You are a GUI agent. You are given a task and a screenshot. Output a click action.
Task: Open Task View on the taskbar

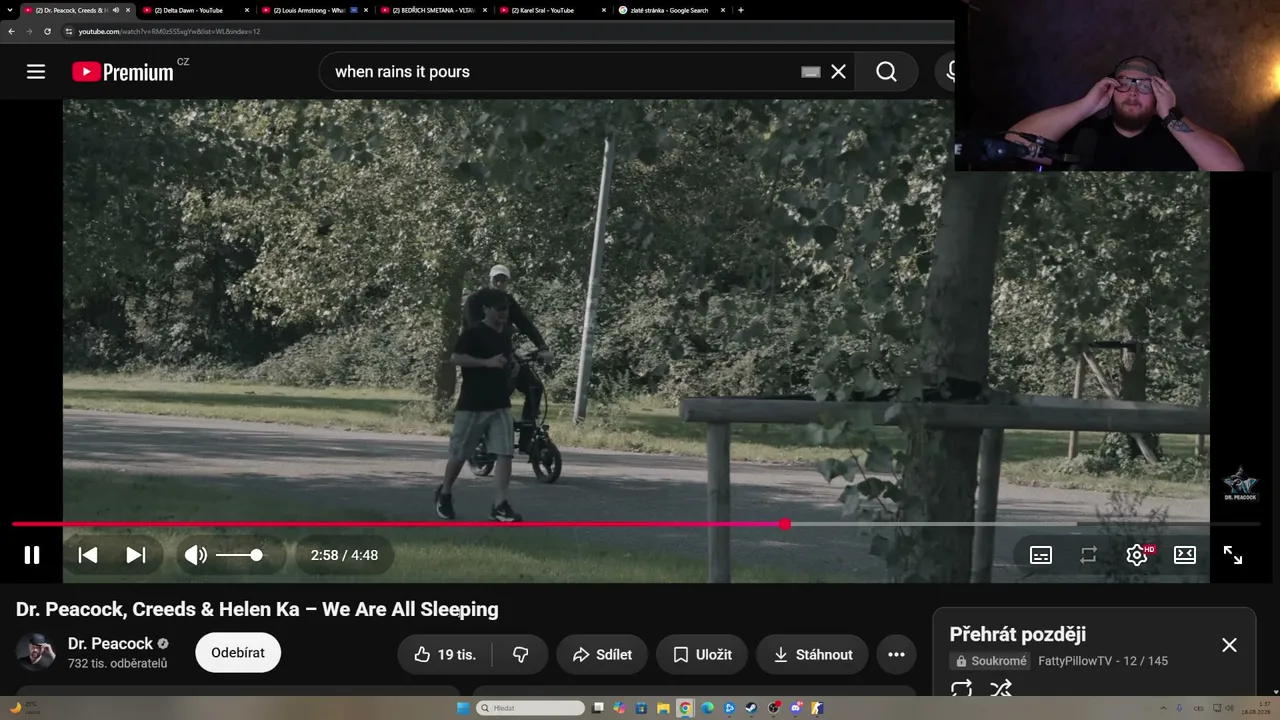(x=598, y=708)
